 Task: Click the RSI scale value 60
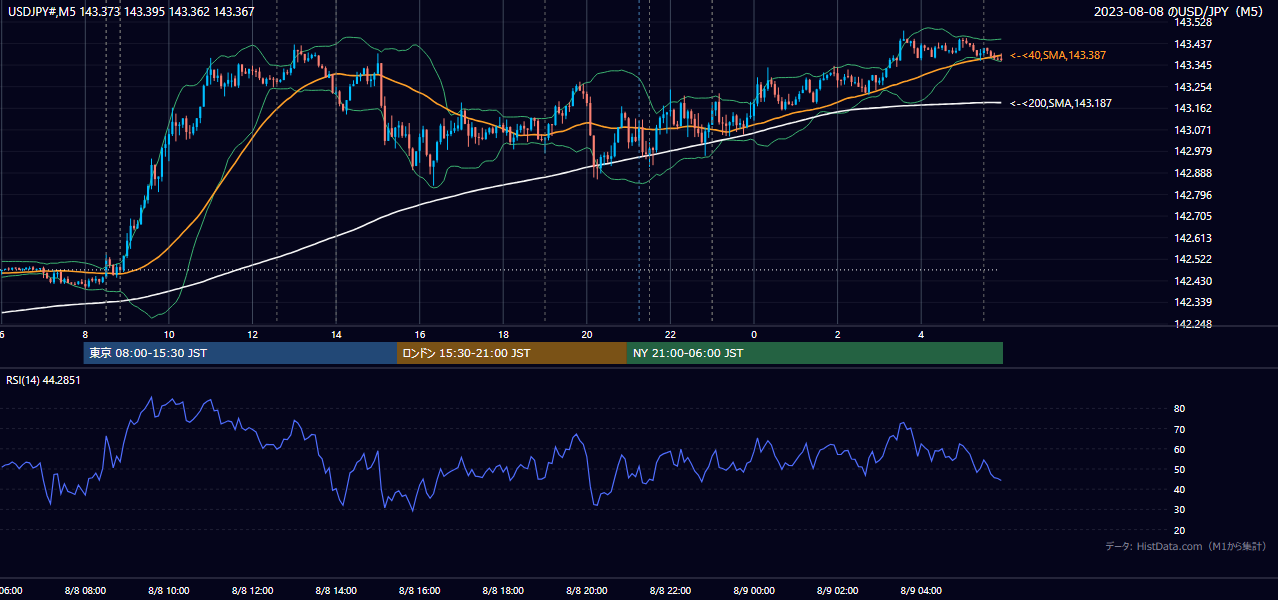[1180, 449]
